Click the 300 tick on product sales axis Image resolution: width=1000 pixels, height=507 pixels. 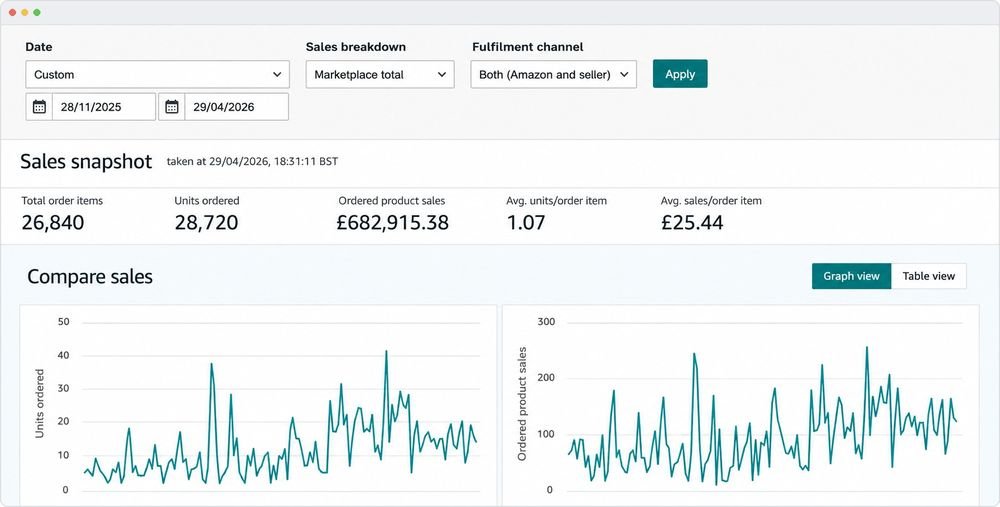click(x=546, y=321)
